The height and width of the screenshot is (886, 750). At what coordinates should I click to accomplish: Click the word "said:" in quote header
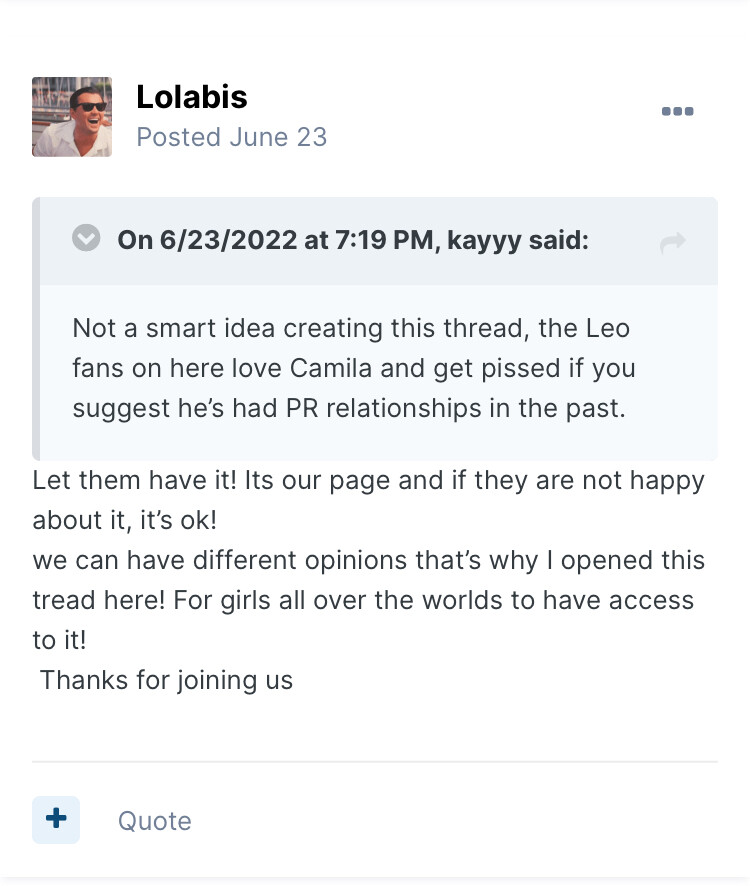tap(559, 240)
